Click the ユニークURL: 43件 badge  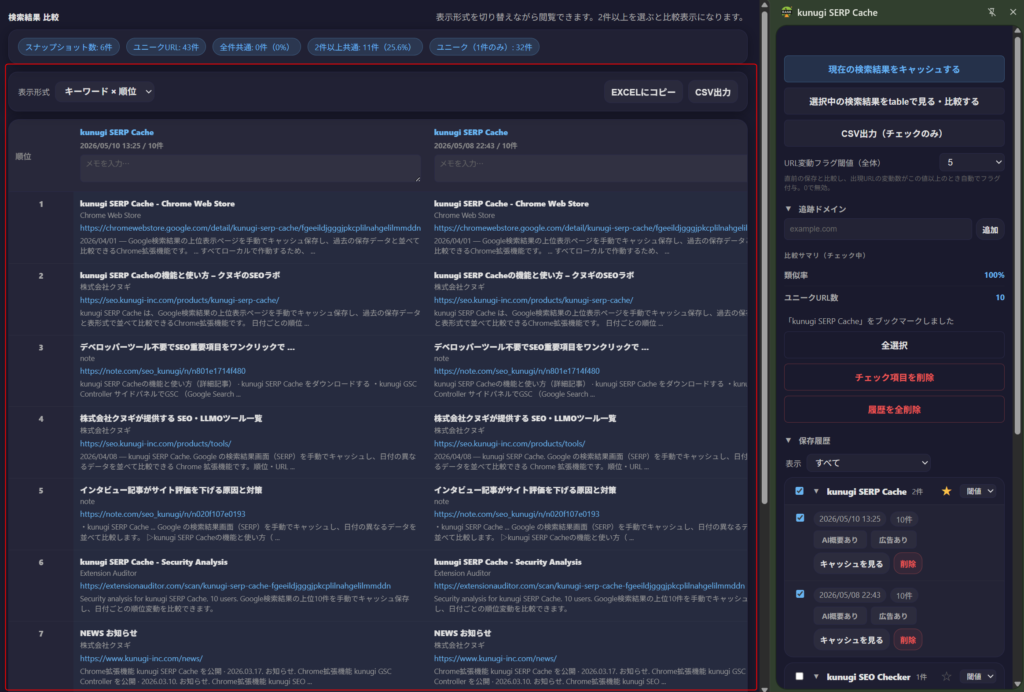pyautogui.click(x=166, y=47)
